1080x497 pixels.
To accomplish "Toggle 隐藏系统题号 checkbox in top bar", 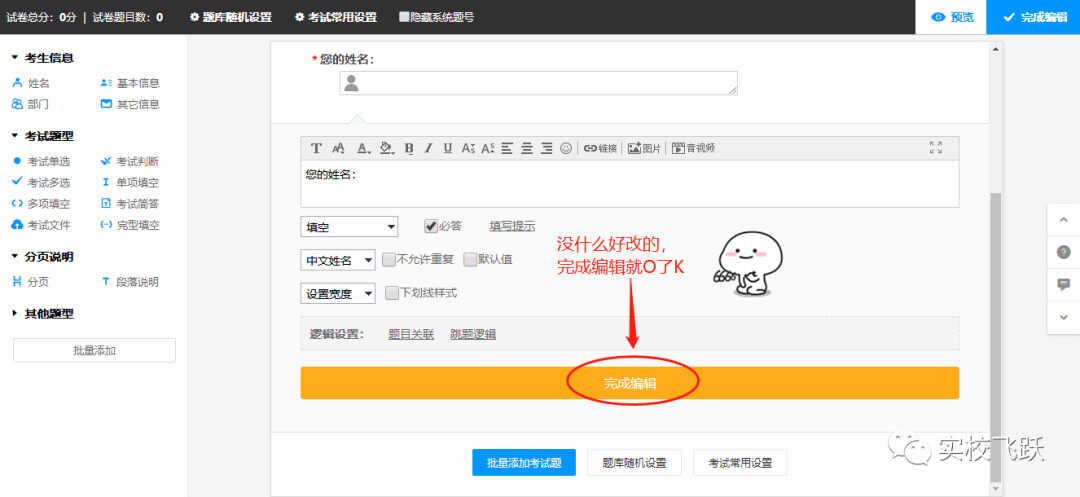I will tap(404, 17).
